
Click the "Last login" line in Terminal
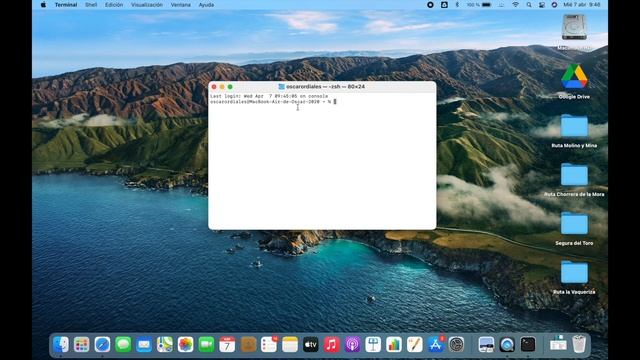coord(269,96)
